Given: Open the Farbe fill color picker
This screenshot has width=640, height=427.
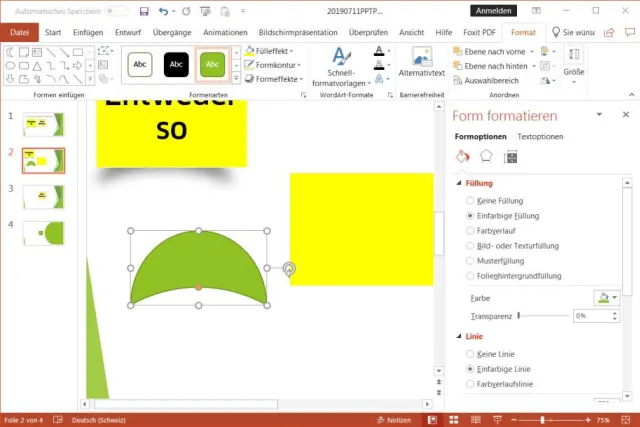Looking at the screenshot, I should tap(607, 297).
